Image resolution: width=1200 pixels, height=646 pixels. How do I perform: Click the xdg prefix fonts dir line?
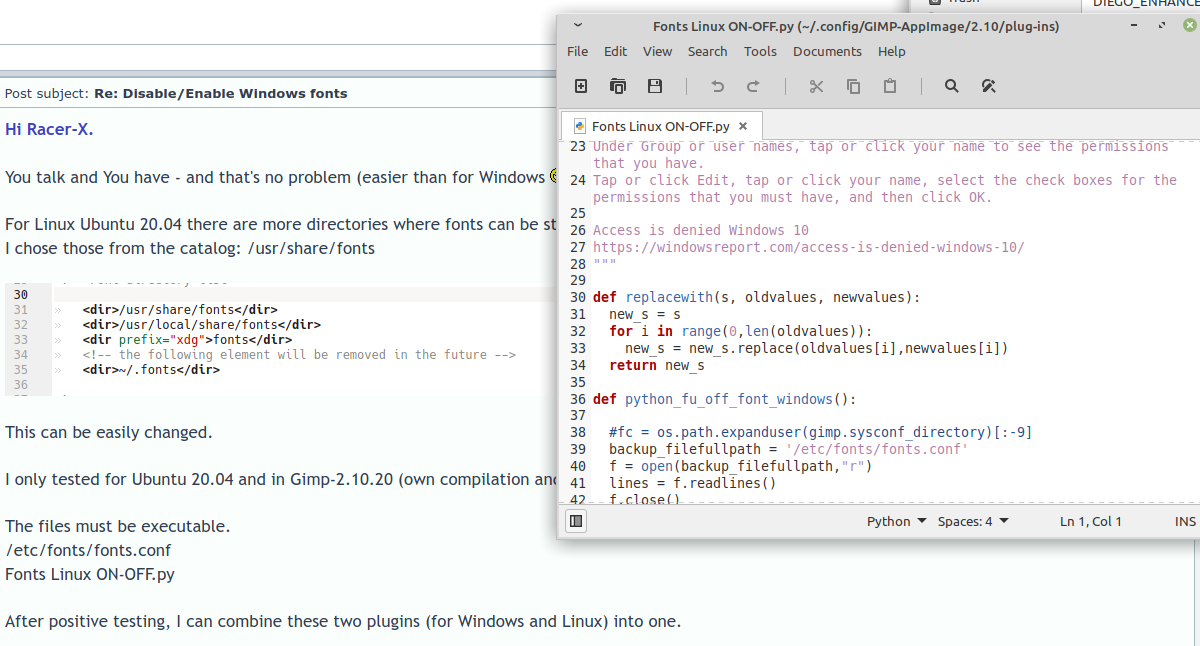coord(187,339)
